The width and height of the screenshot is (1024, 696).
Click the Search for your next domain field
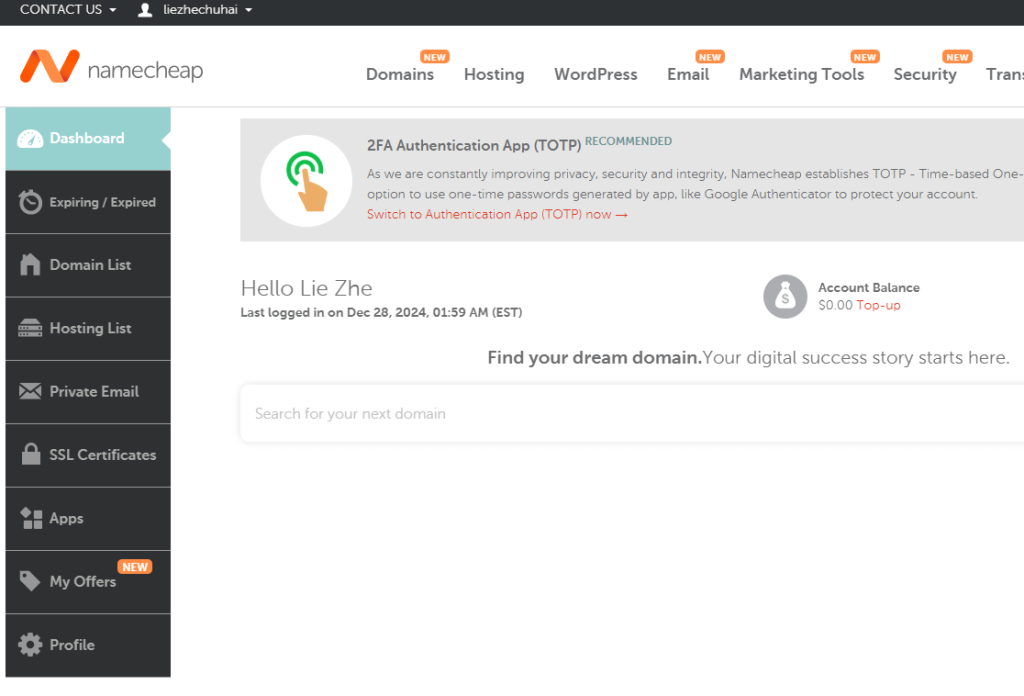coord(632,414)
